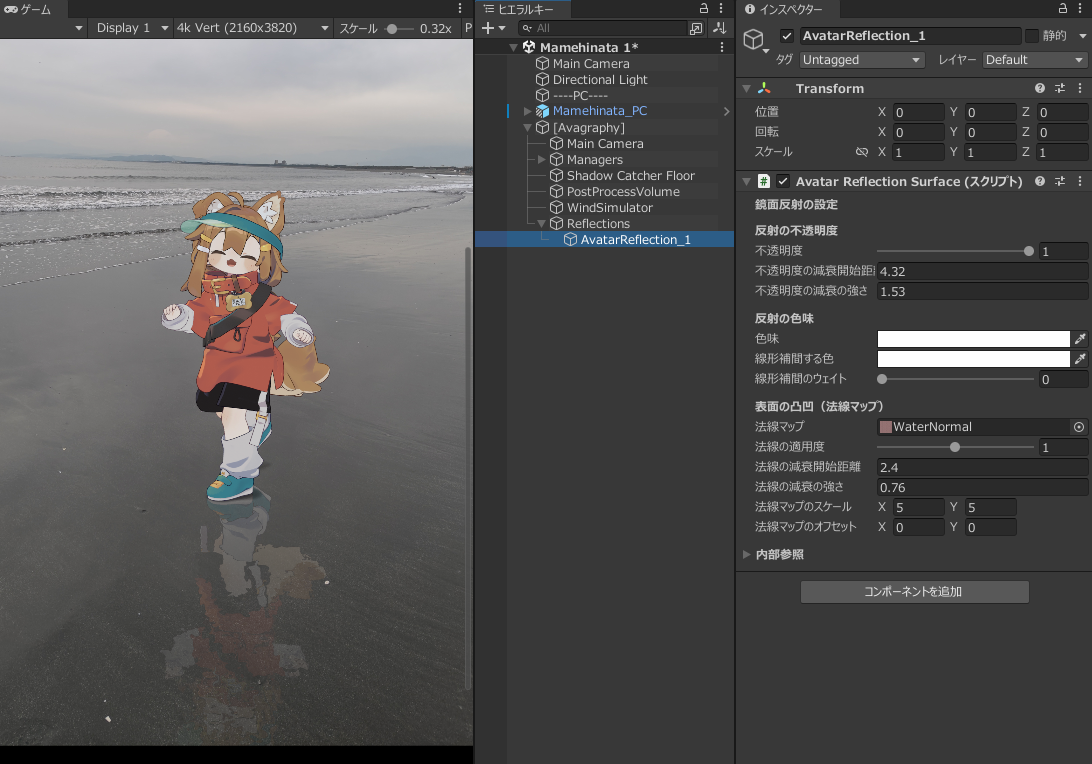1092x764 pixels.
Task: Open the Mamehinata_PC prefab arrow
Action: 726,111
